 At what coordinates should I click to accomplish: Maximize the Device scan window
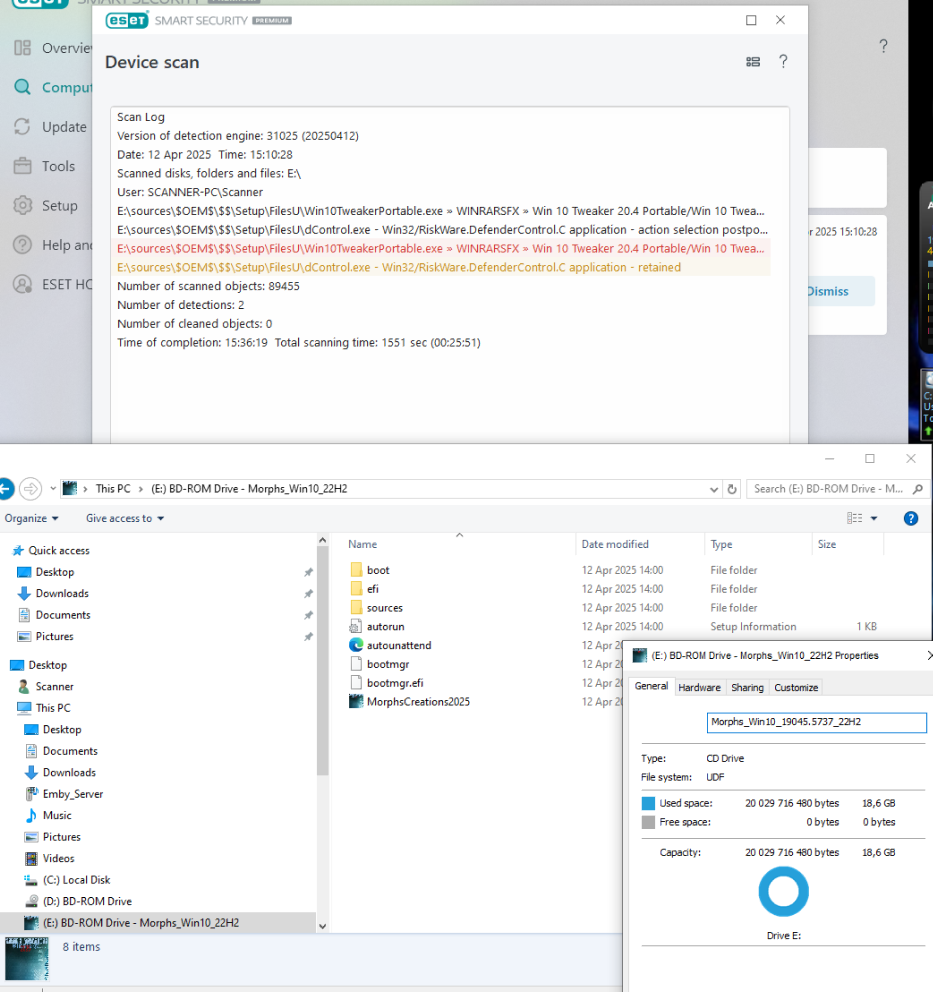(751, 20)
